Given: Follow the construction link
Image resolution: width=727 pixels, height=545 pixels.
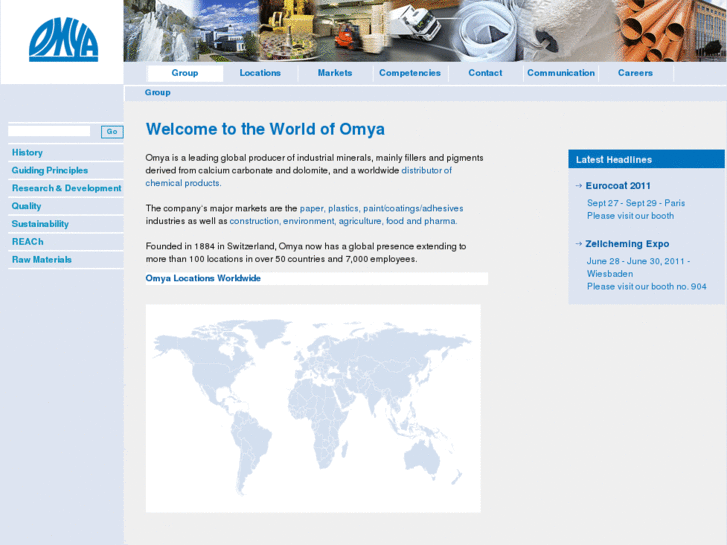Looking at the screenshot, I should (x=255, y=221).
